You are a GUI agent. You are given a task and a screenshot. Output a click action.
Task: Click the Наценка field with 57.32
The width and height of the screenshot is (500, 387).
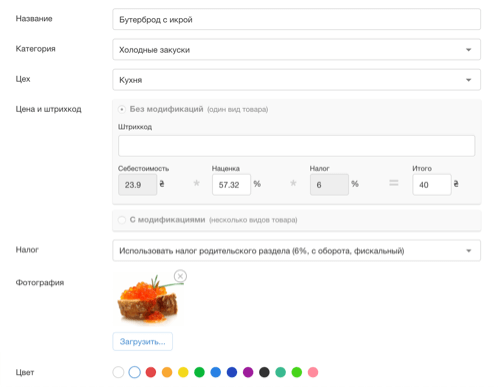click(231, 185)
